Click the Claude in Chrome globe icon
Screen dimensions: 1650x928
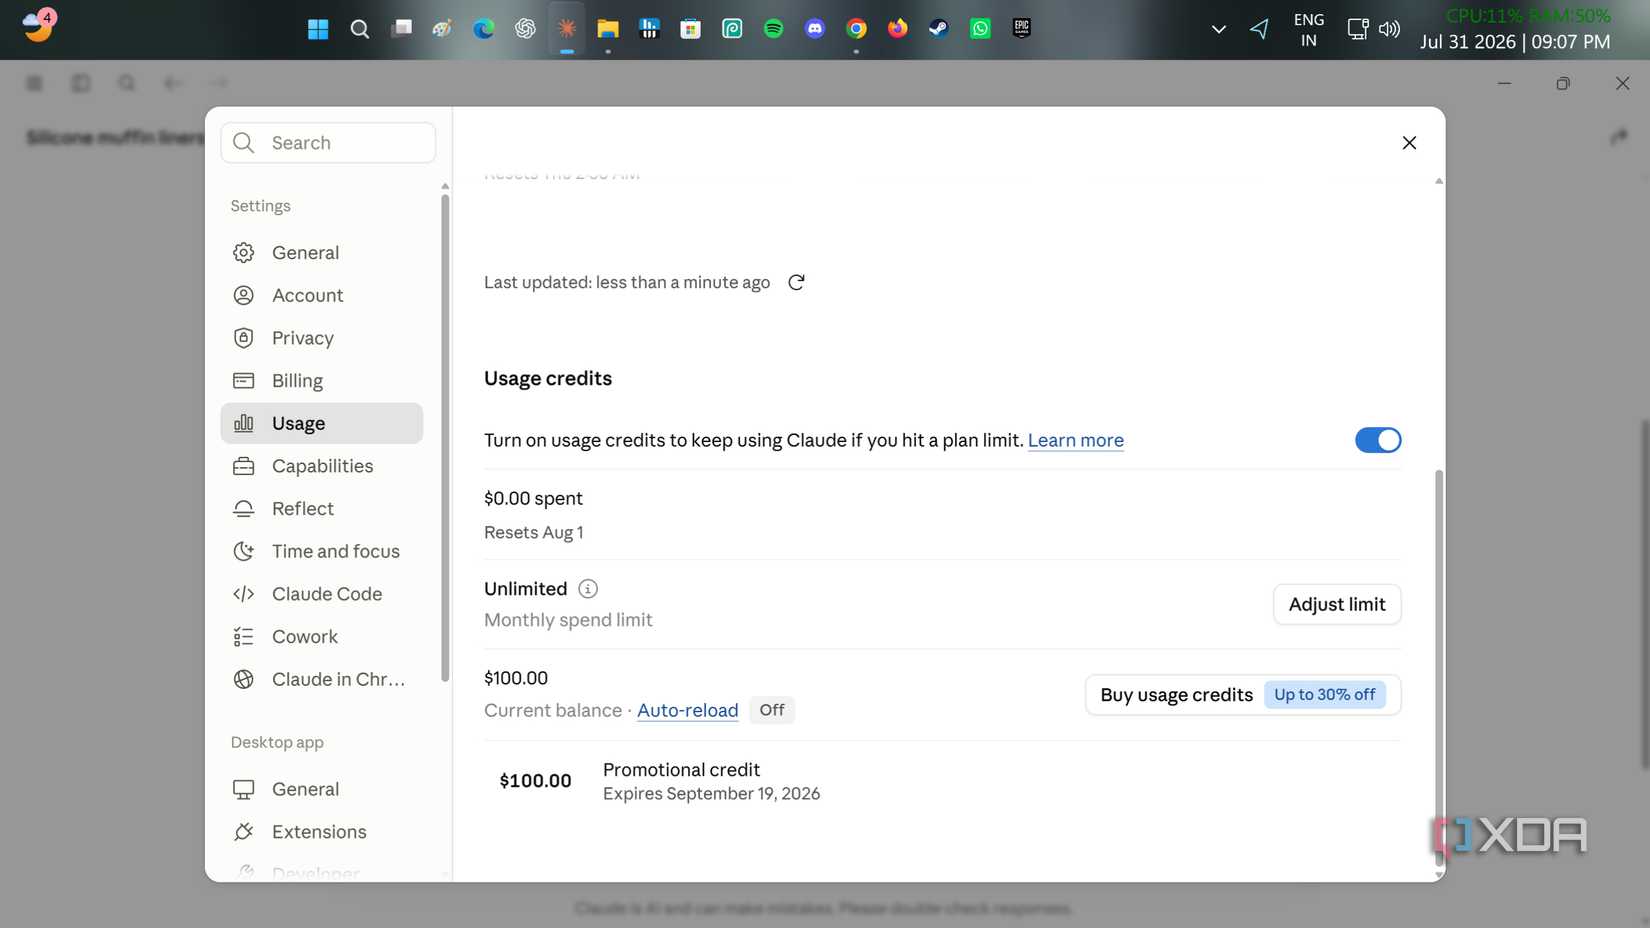click(243, 679)
